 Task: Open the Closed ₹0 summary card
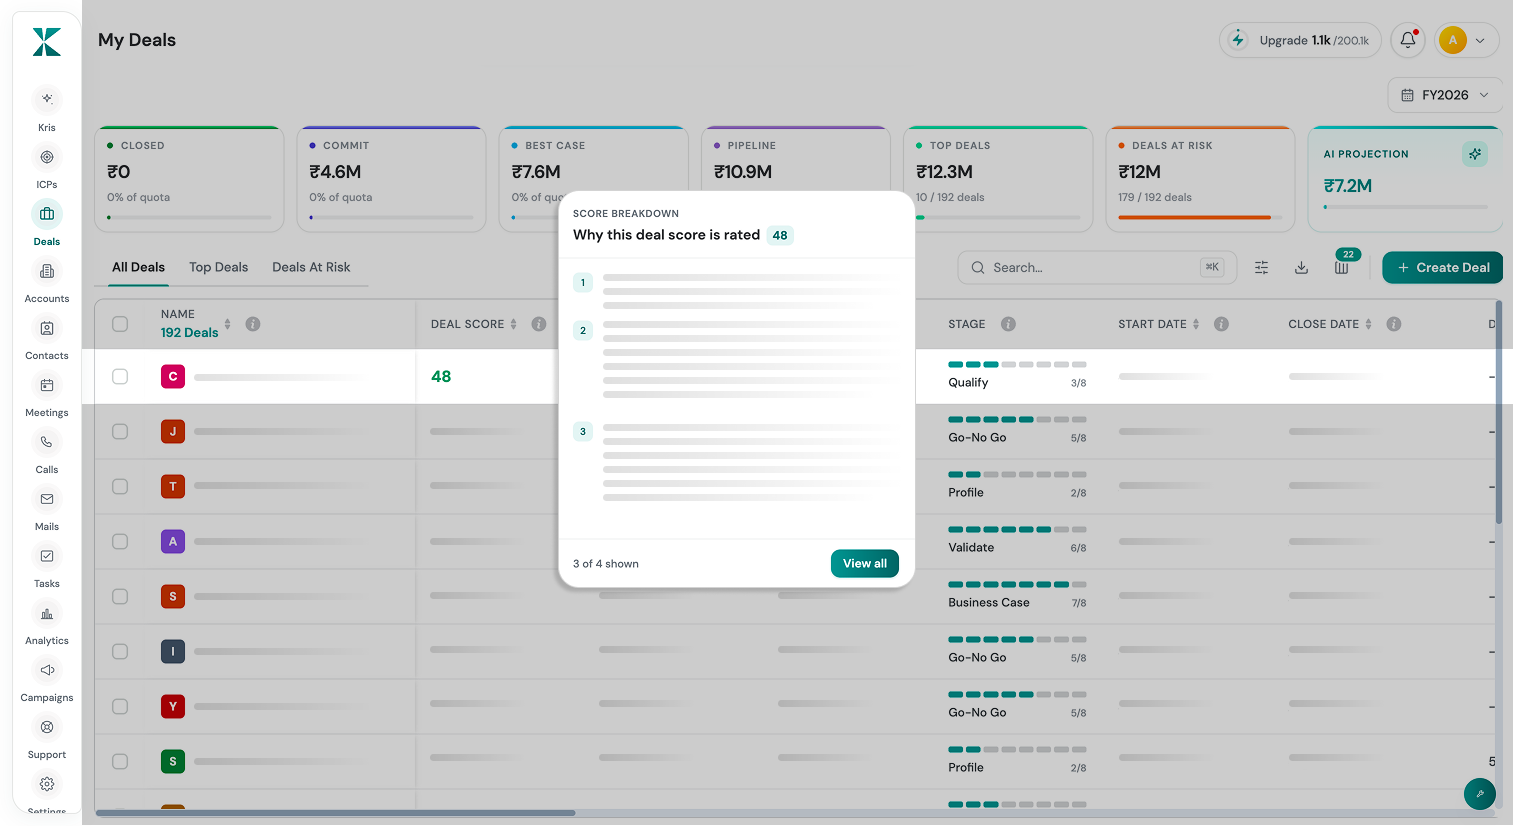pos(189,179)
